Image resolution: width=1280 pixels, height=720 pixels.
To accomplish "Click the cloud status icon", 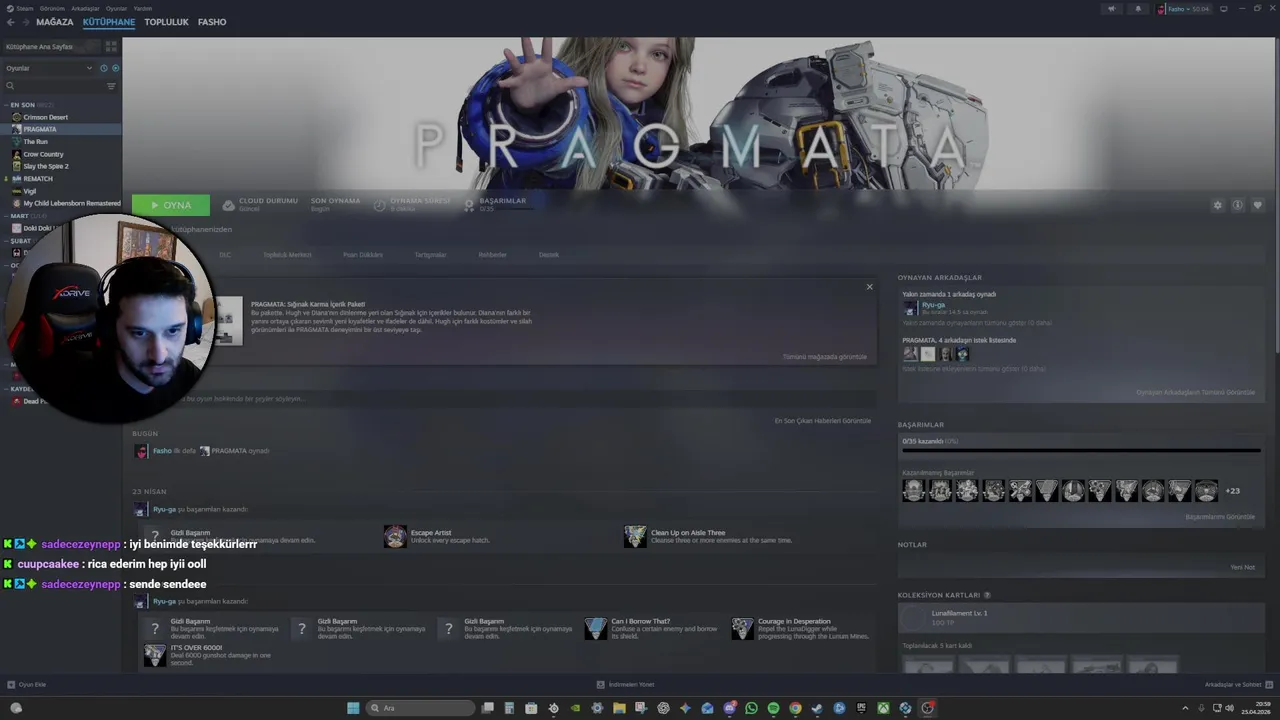I will [228, 205].
